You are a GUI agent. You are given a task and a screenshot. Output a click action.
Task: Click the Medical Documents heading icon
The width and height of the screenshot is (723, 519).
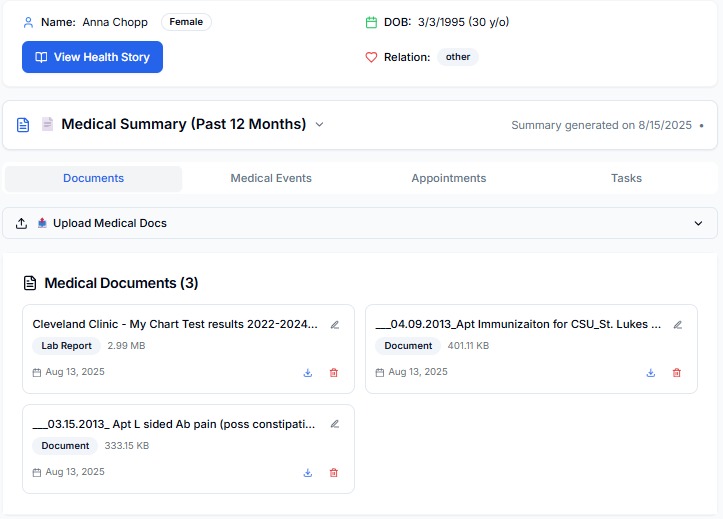coord(30,283)
